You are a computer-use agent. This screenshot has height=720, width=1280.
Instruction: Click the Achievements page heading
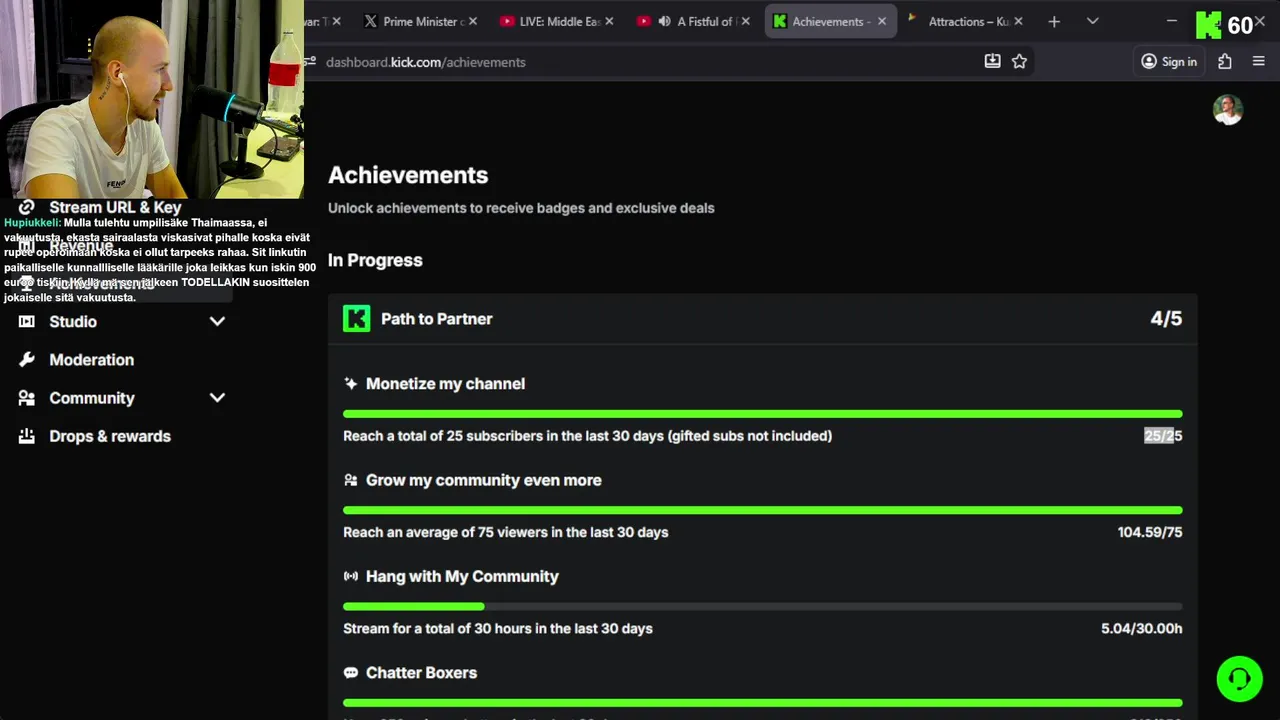tap(408, 175)
